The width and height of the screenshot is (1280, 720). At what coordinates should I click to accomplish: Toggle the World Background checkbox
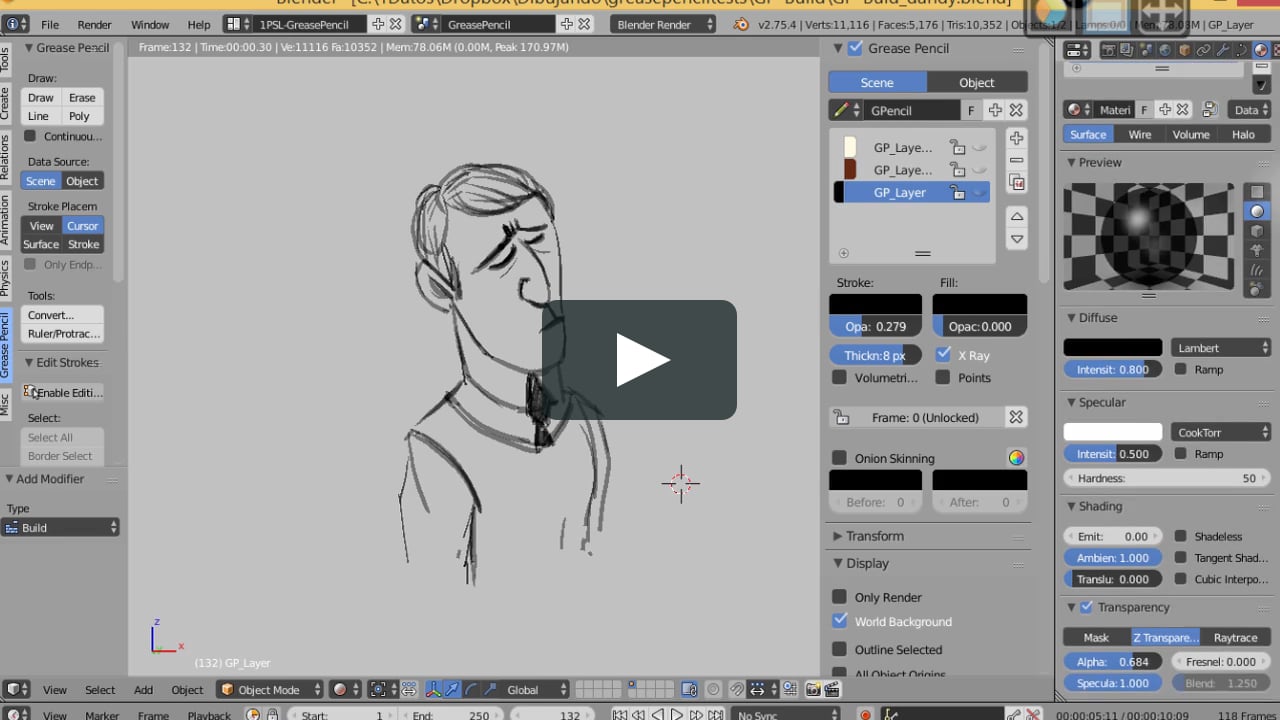[x=839, y=621]
